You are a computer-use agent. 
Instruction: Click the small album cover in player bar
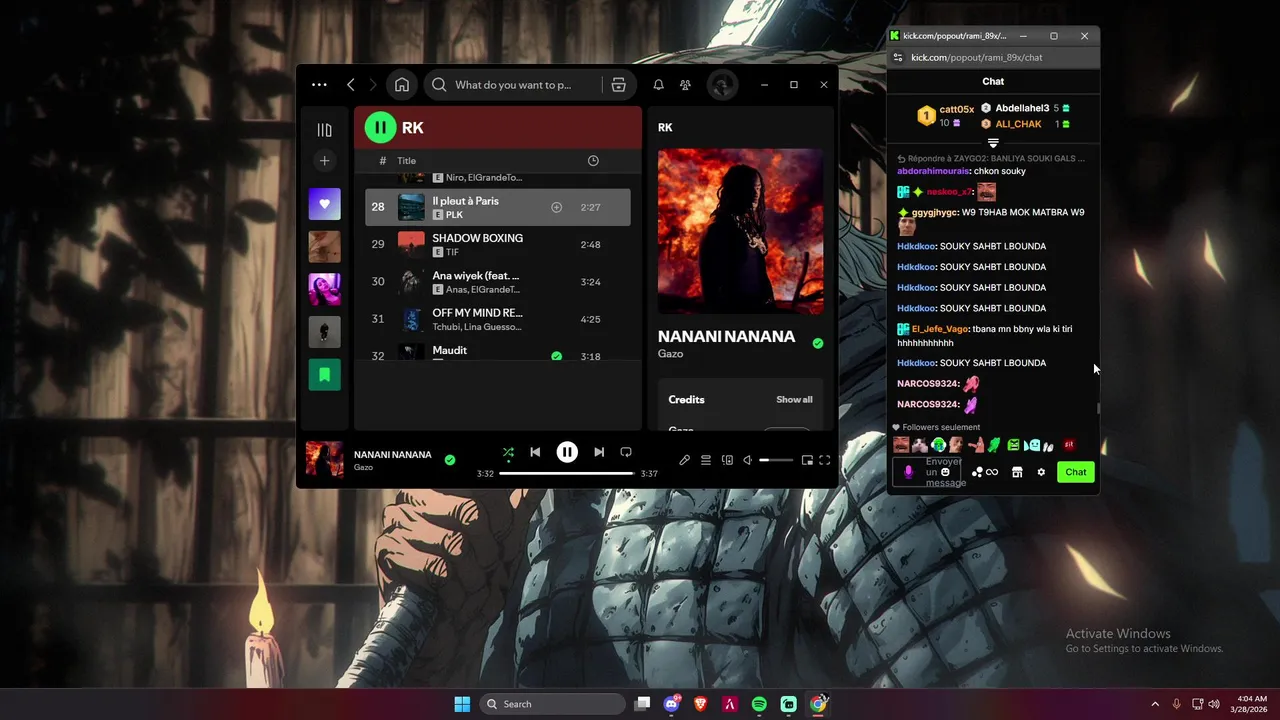pos(324,460)
